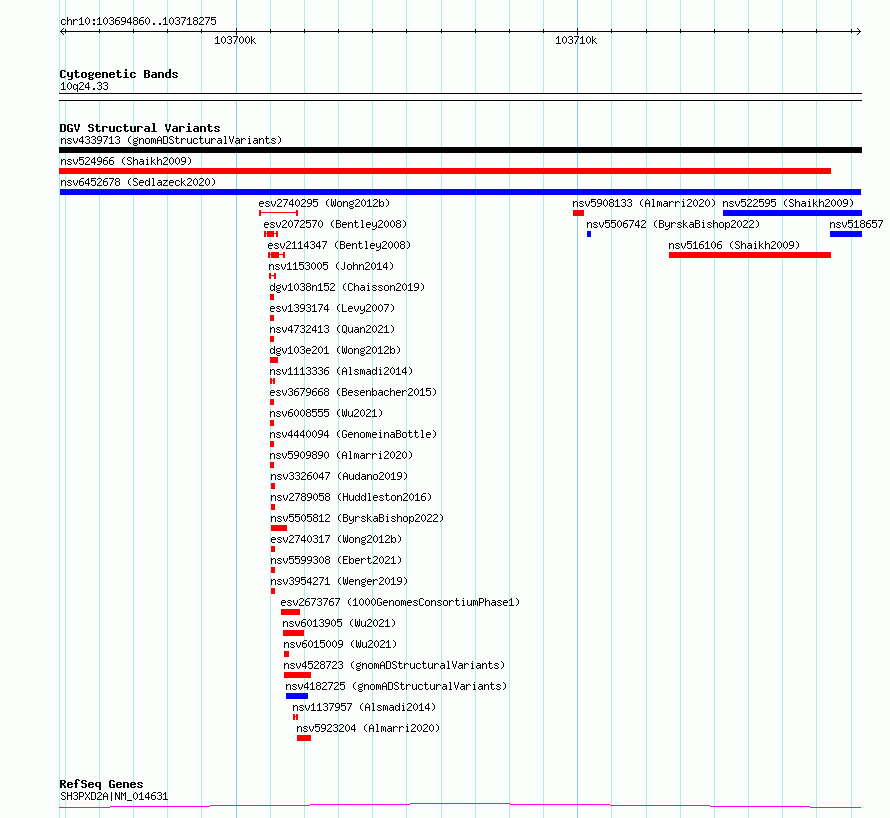Open nsv6013905 (Wu2021) label
The height and width of the screenshot is (818, 890).
click(339, 623)
